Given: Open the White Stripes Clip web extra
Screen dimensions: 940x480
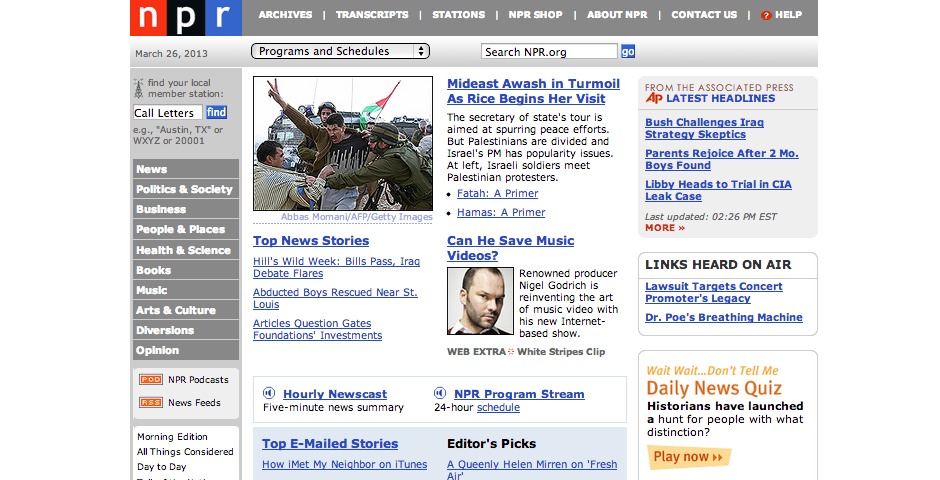Looking at the screenshot, I should 561,352.
